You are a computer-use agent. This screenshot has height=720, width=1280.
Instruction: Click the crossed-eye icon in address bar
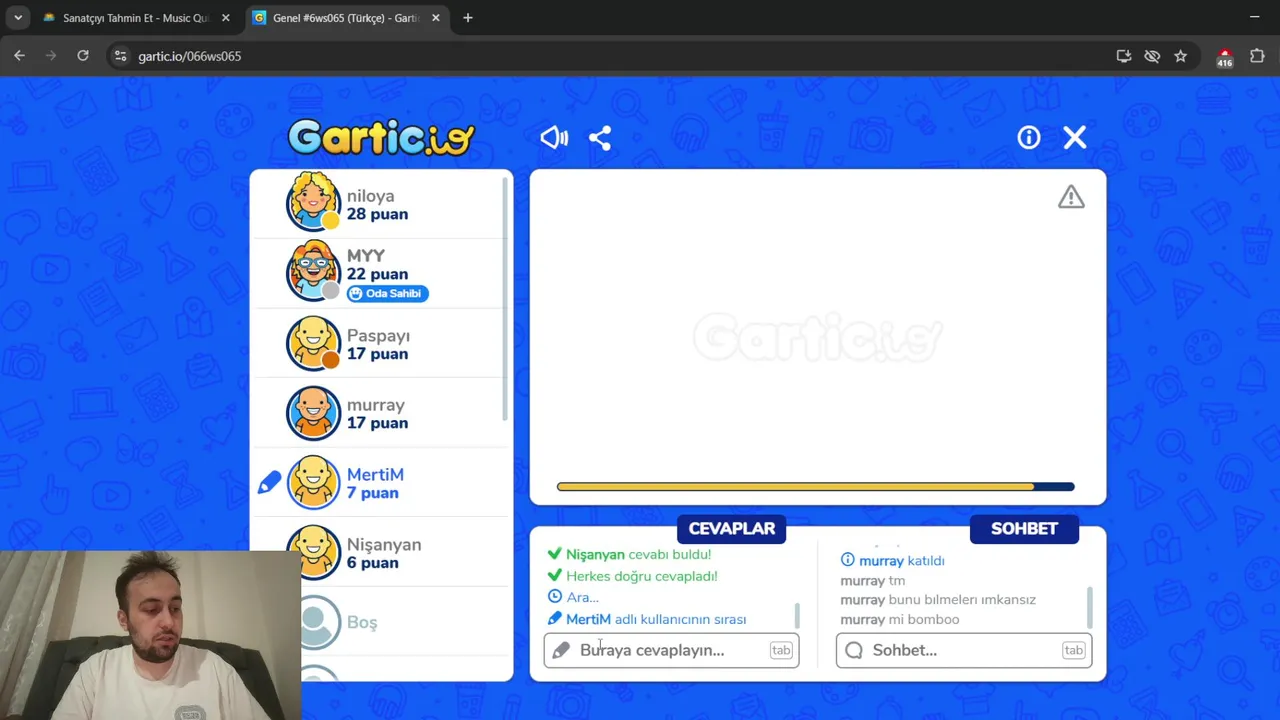(x=1152, y=56)
